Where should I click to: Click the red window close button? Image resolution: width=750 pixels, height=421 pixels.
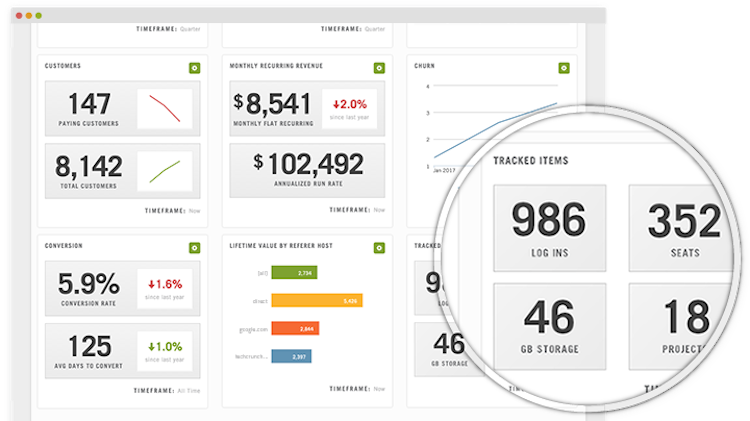(x=19, y=16)
